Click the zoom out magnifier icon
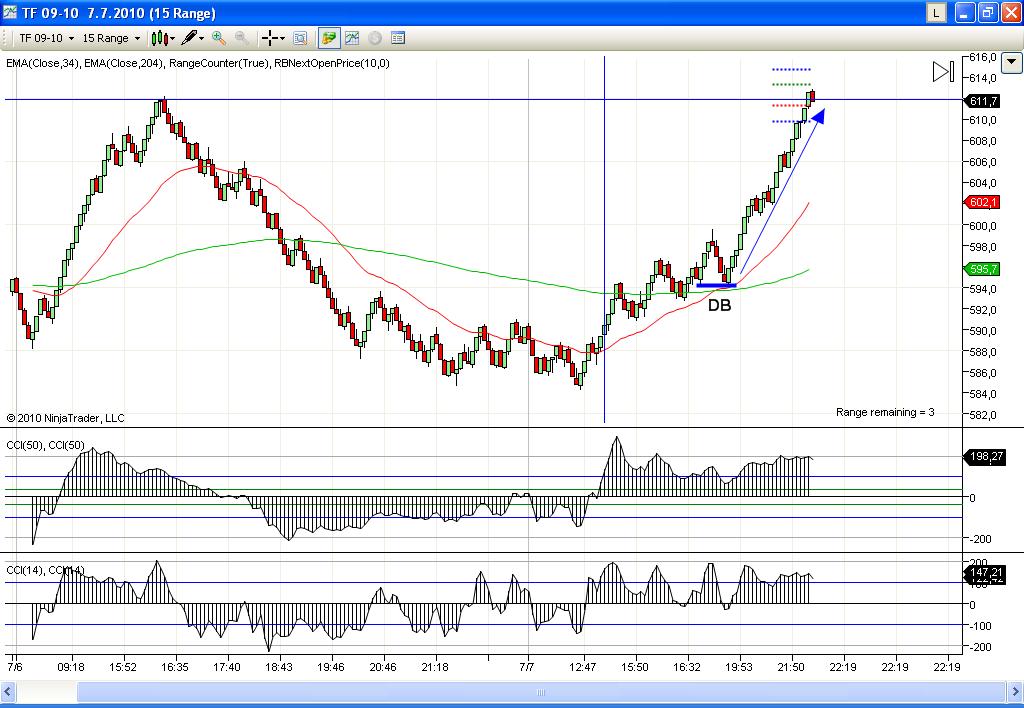This screenshot has height=708, width=1024. point(242,38)
